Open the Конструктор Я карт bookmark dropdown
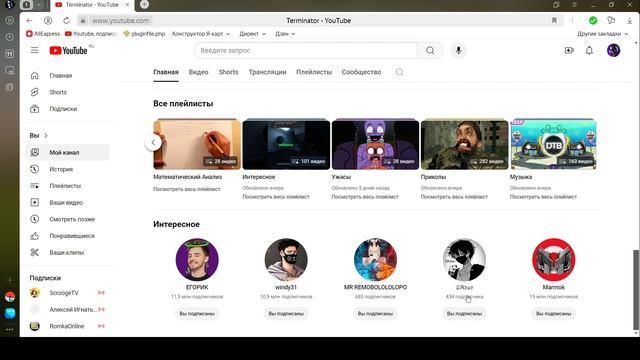 coord(201,34)
